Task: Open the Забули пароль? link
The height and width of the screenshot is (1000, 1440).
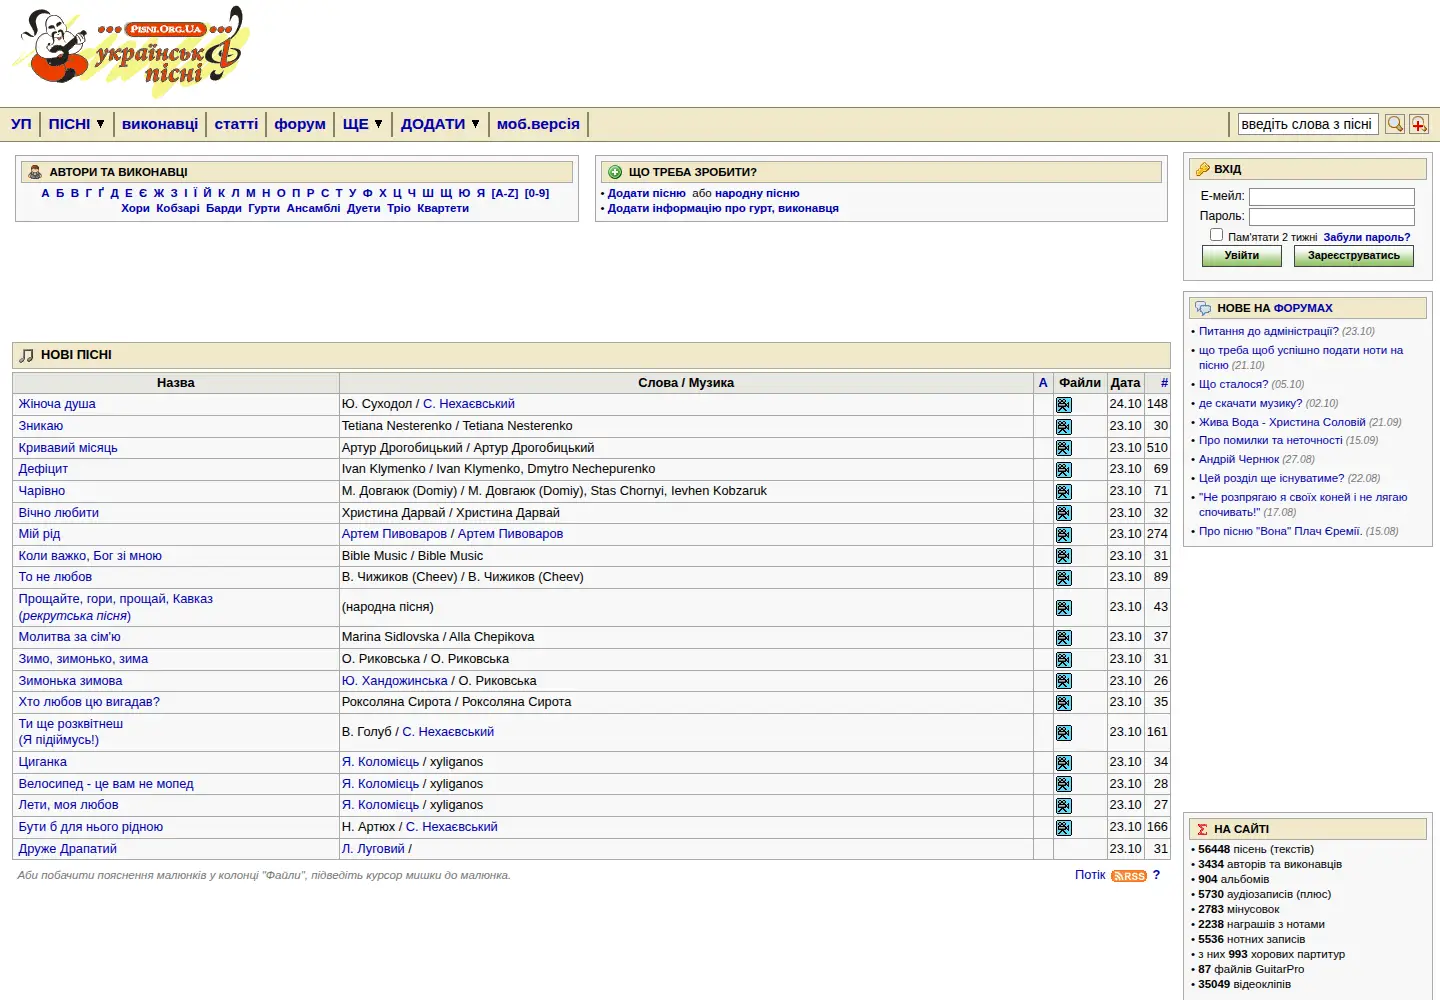Action: (x=1367, y=238)
